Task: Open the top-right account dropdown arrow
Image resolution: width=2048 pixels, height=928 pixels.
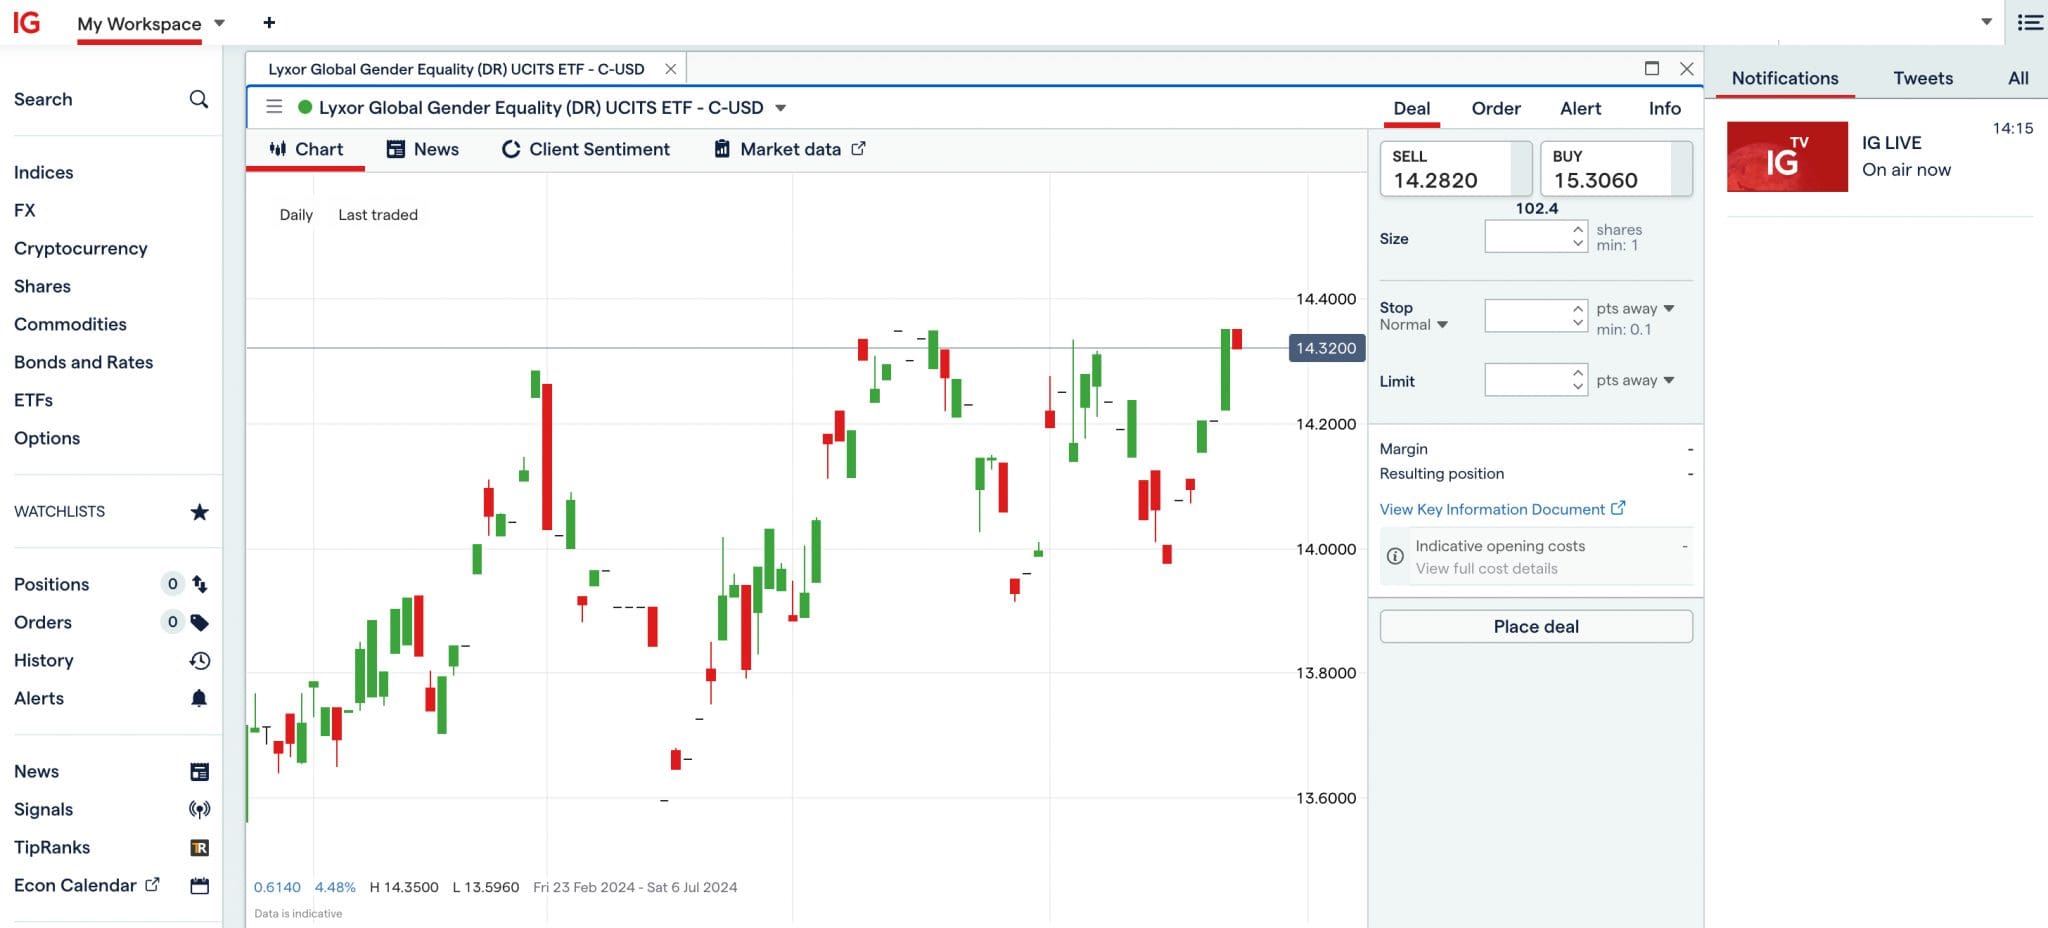Action: coord(1986,22)
